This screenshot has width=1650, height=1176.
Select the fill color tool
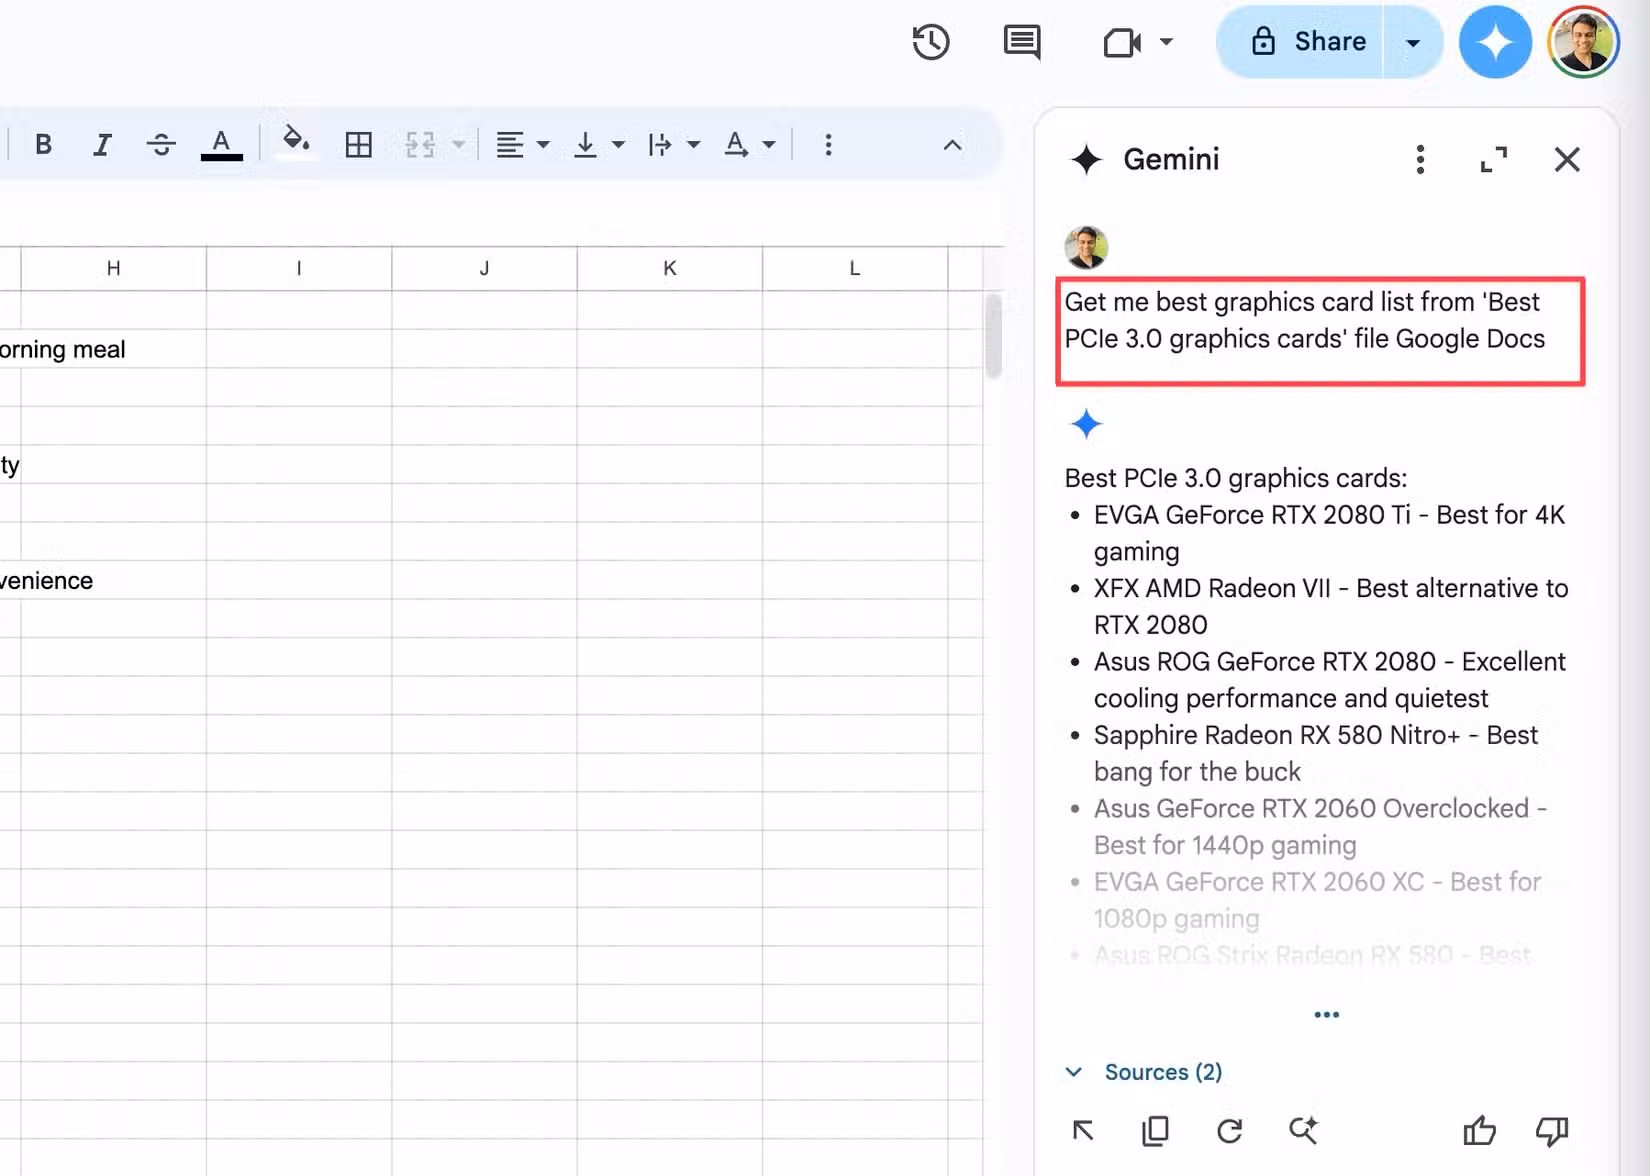click(x=296, y=144)
